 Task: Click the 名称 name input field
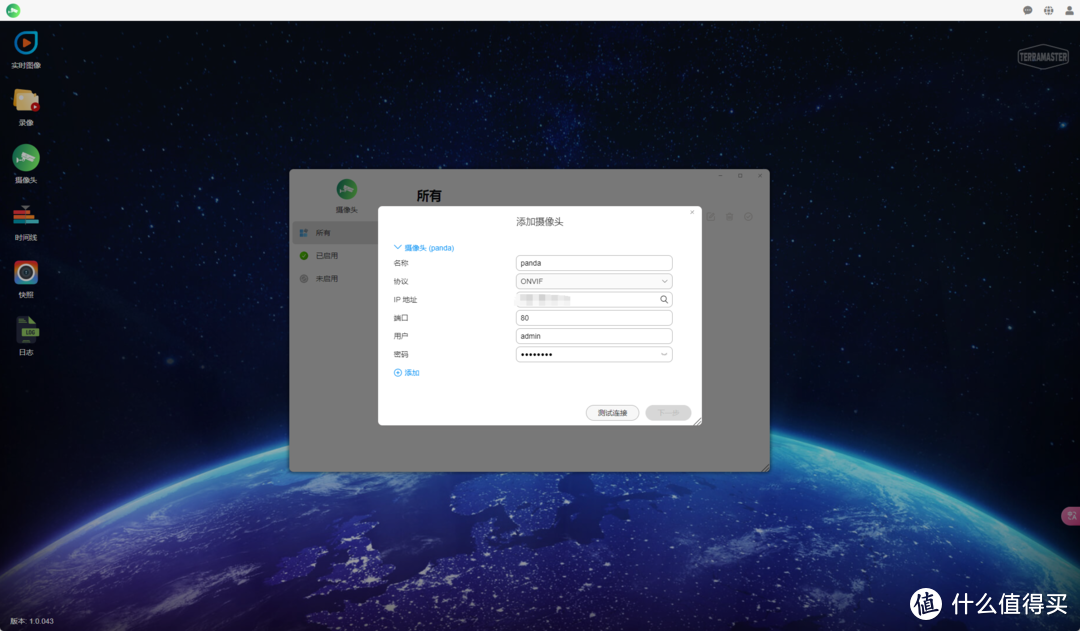[594, 263]
